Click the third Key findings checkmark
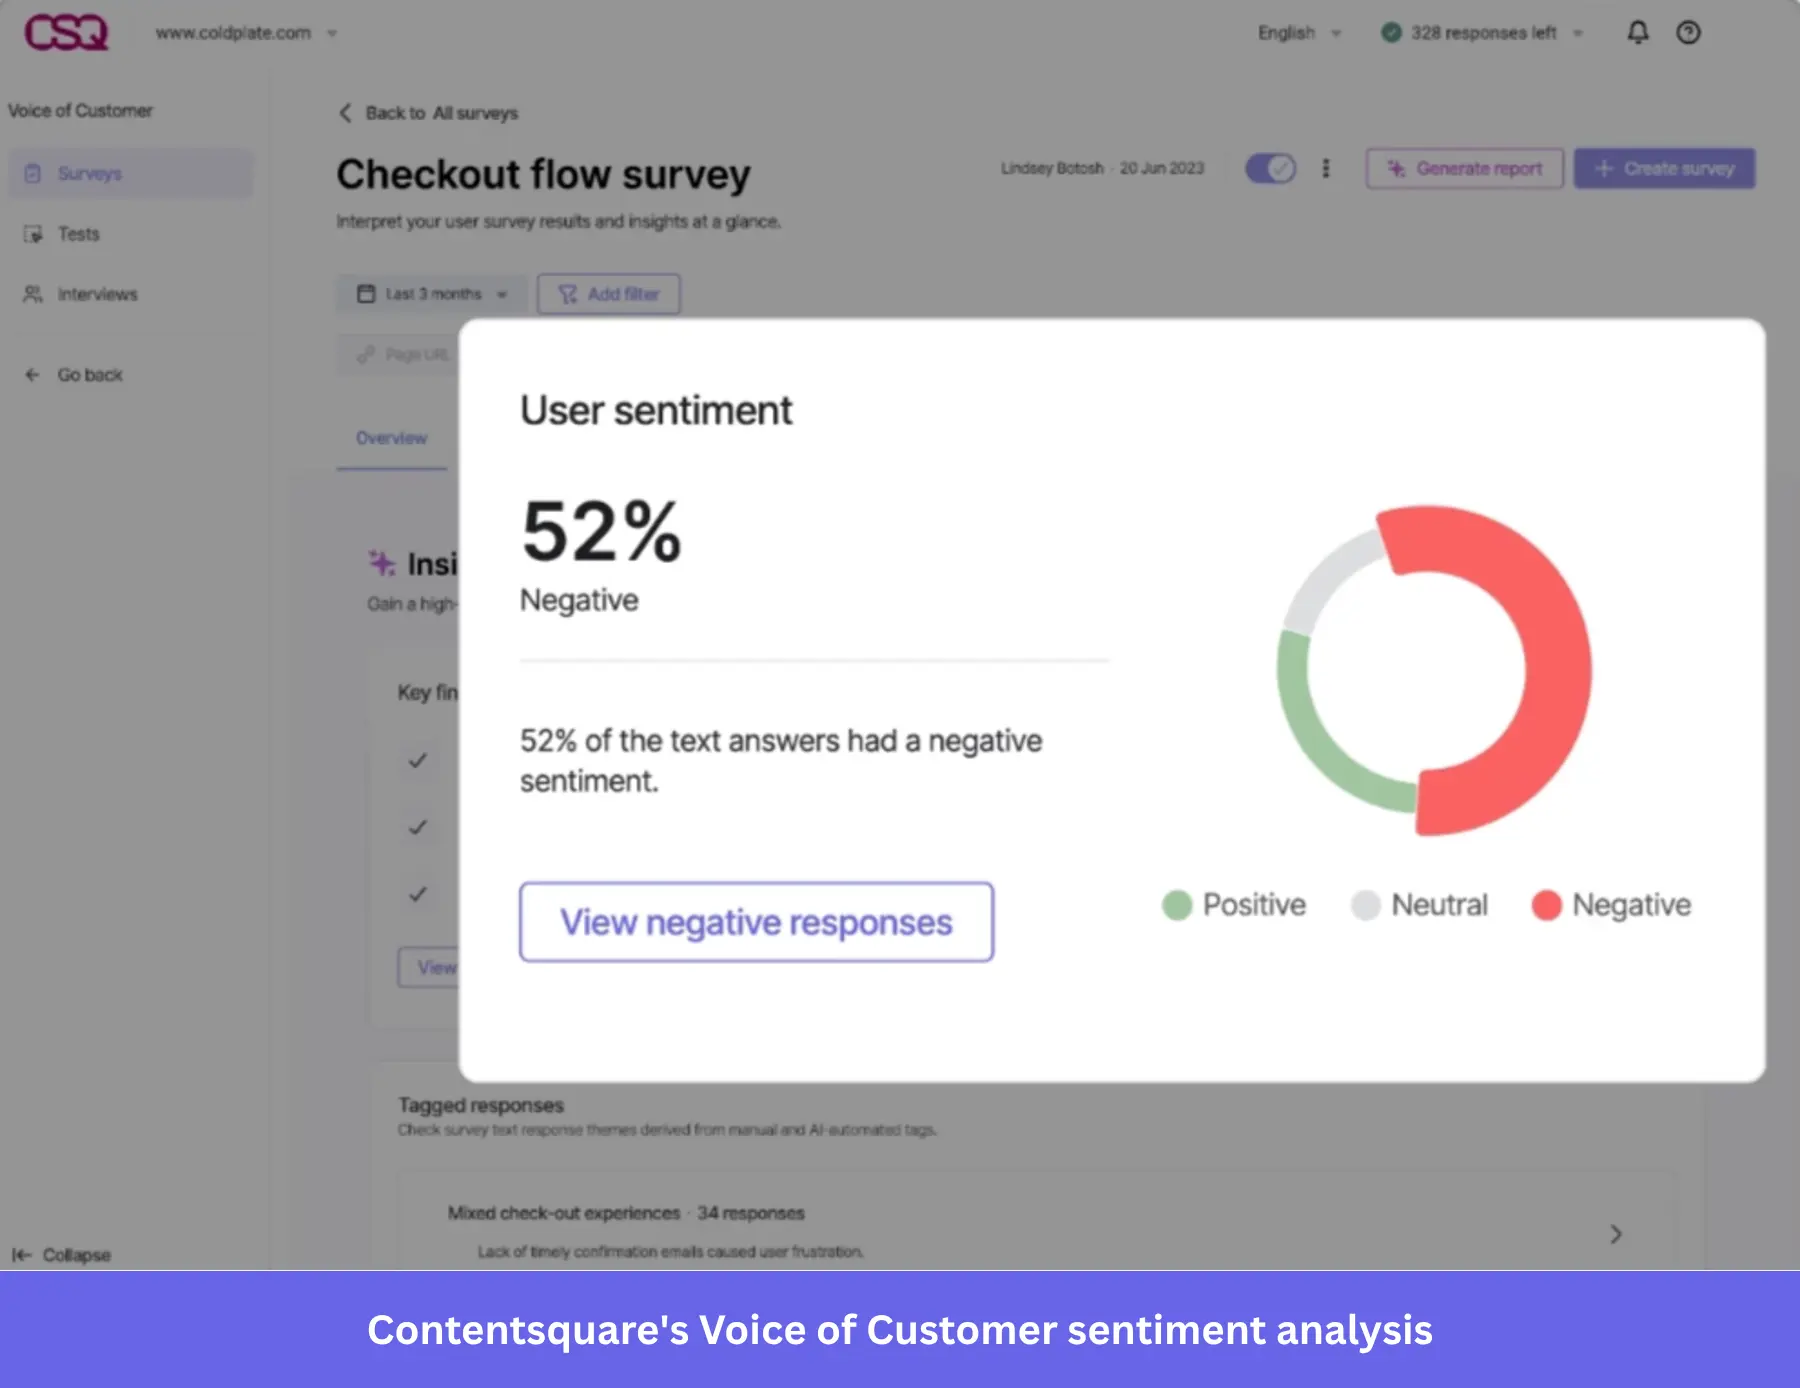This screenshot has width=1800, height=1388. click(418, 894)
